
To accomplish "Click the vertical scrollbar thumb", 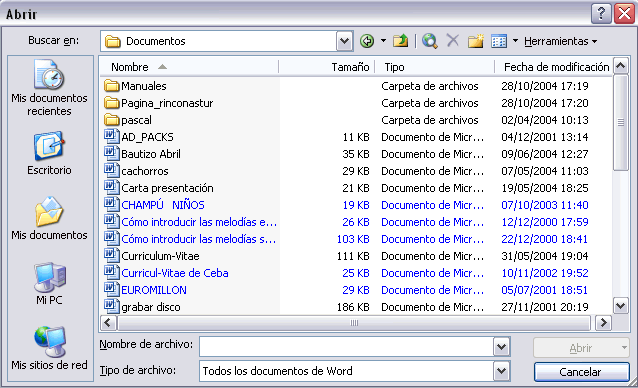I will pyautogui.click(x=621, y=122).
